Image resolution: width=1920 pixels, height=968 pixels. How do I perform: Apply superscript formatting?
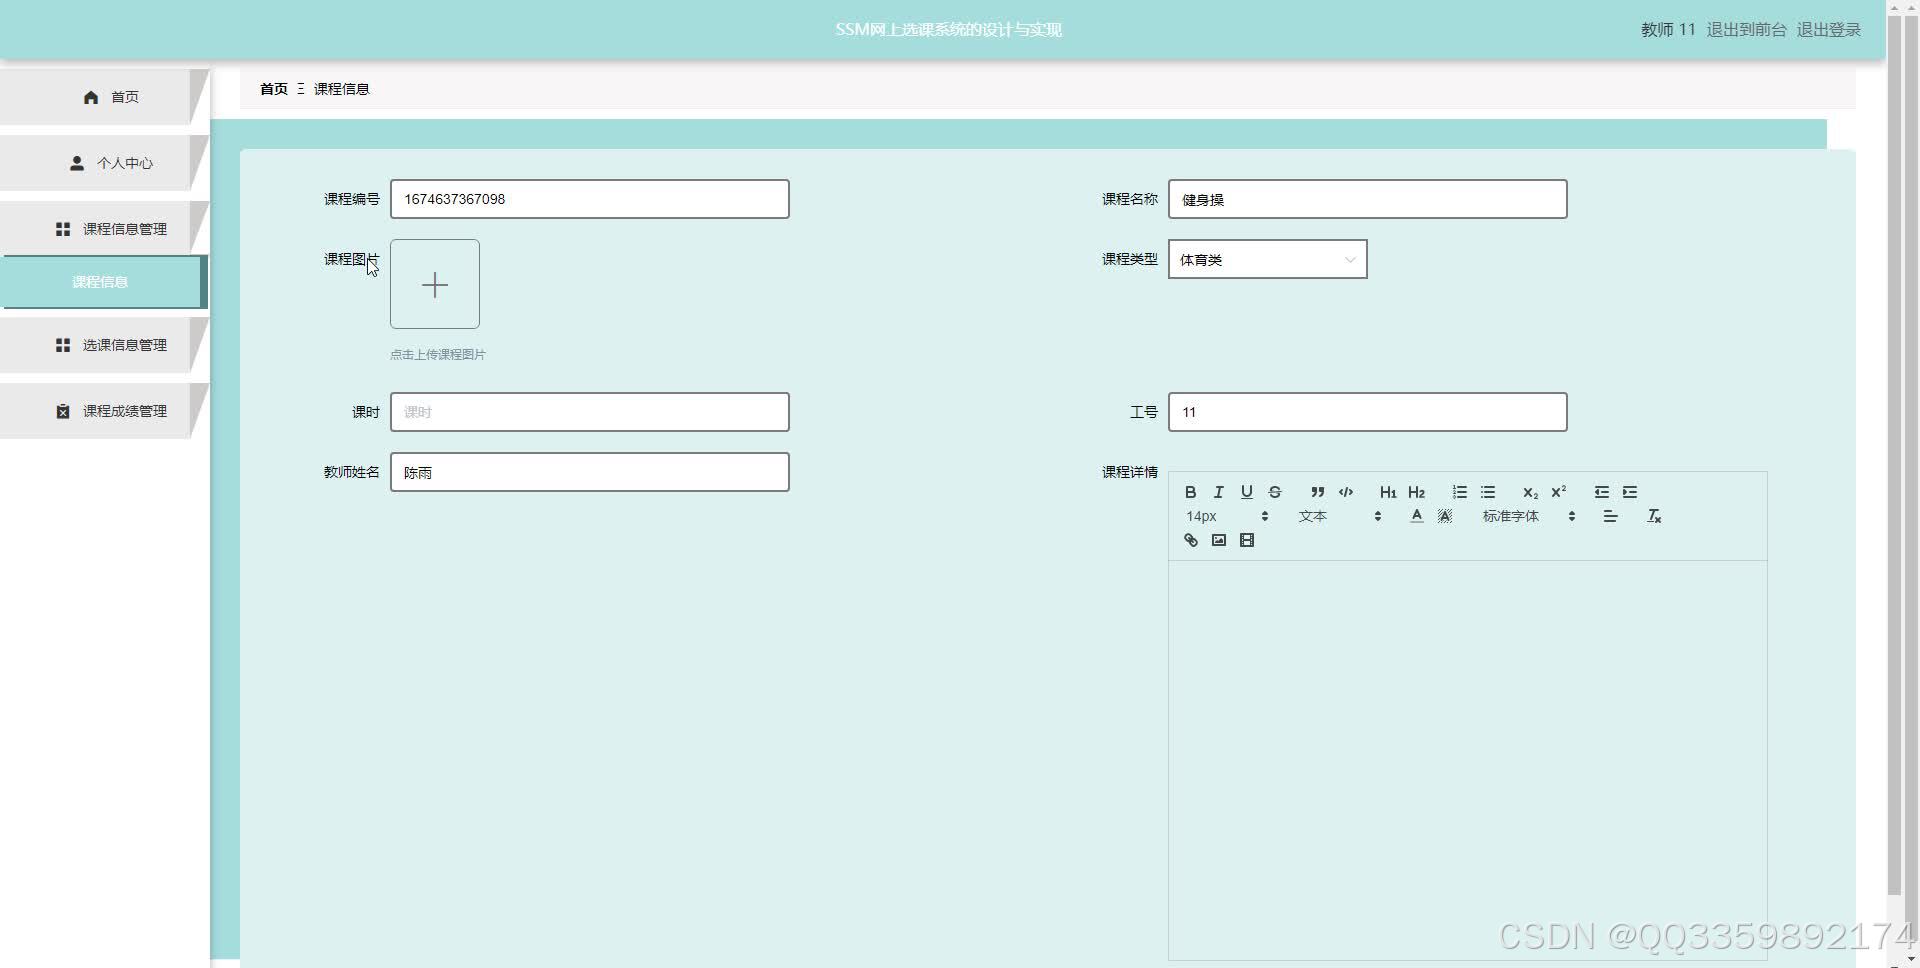(1558, 492)
